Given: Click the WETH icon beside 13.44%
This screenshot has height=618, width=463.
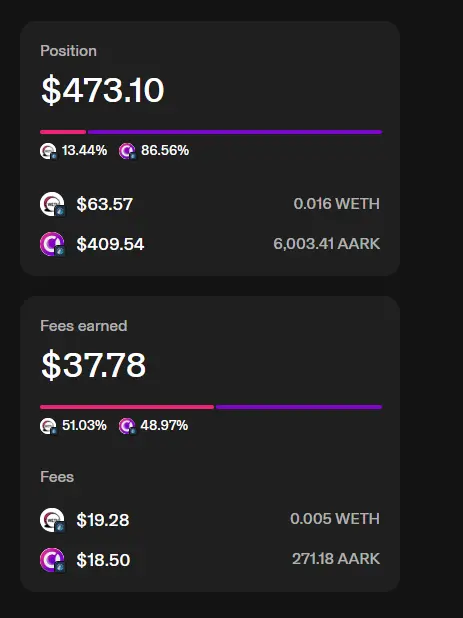Looking at the screenshot, I should [48, 151].
